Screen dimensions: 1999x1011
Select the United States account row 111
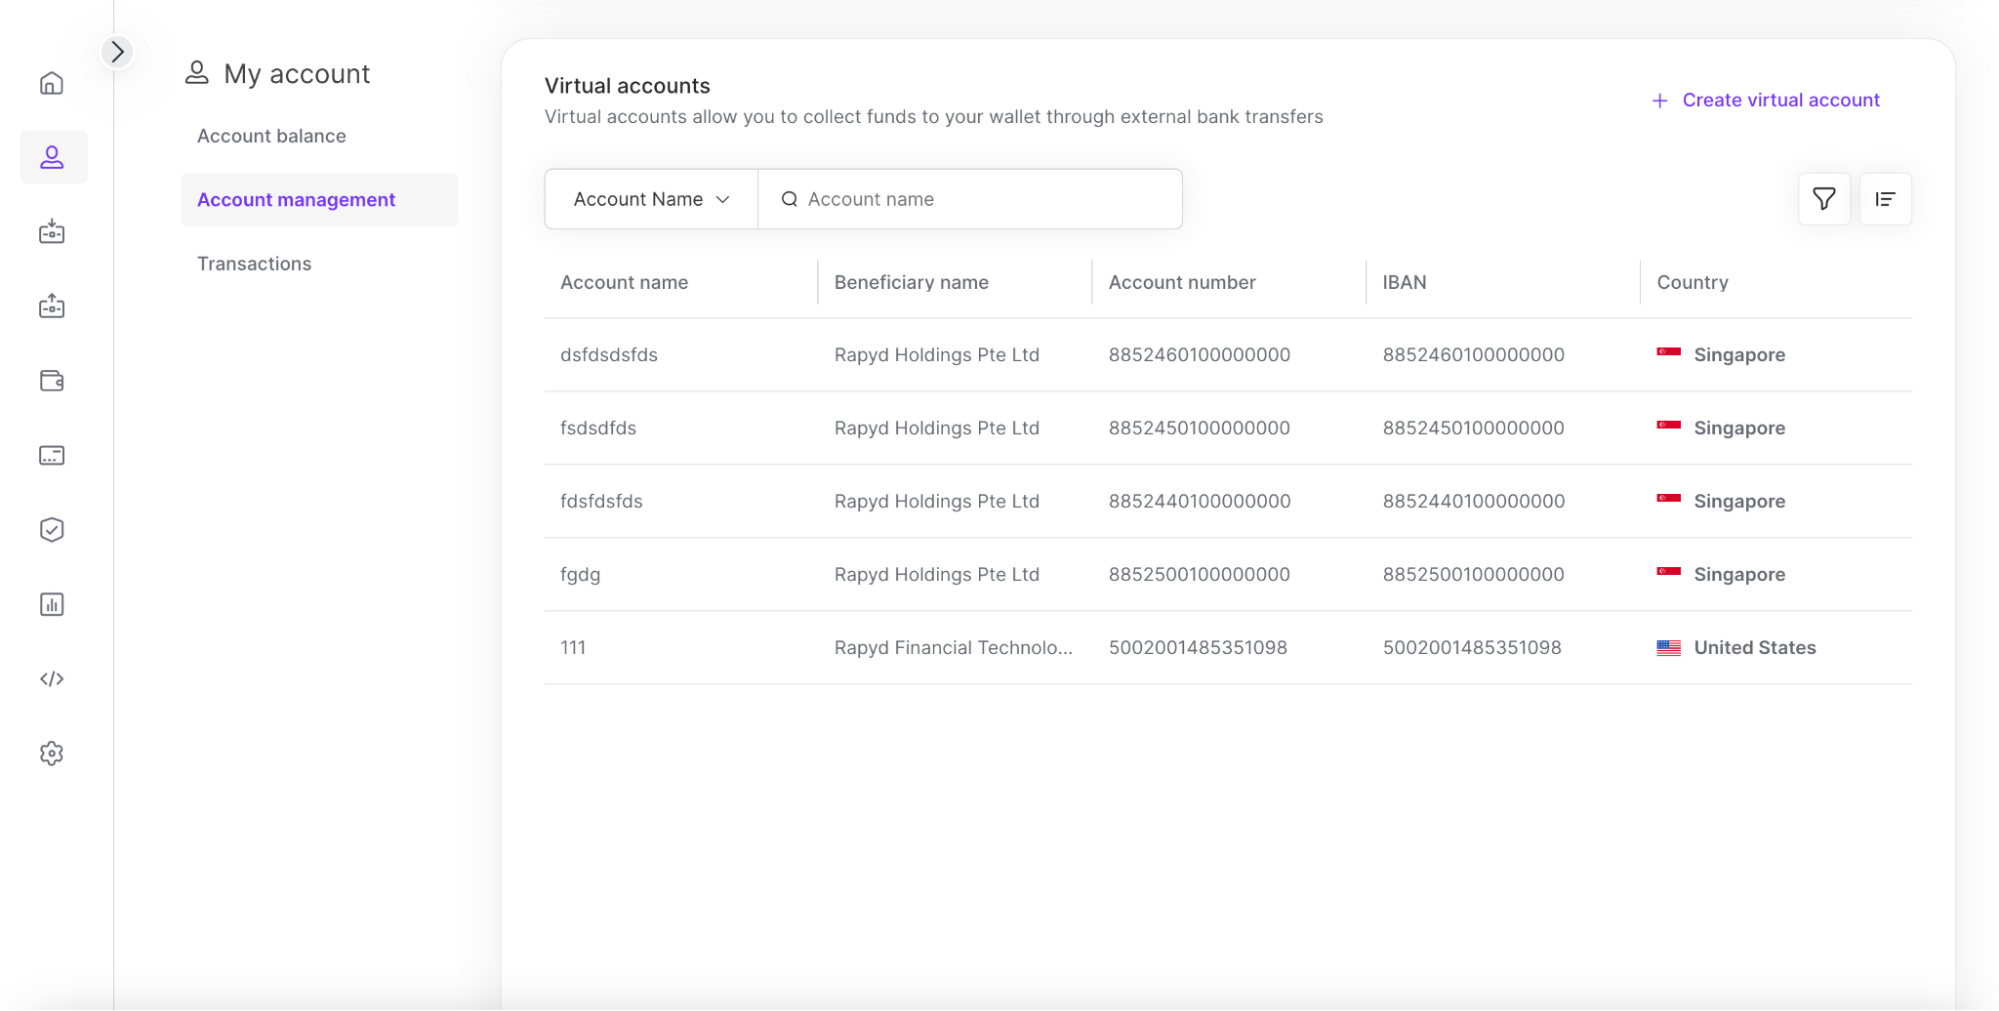pyautogui.click(x=573, y=648)
